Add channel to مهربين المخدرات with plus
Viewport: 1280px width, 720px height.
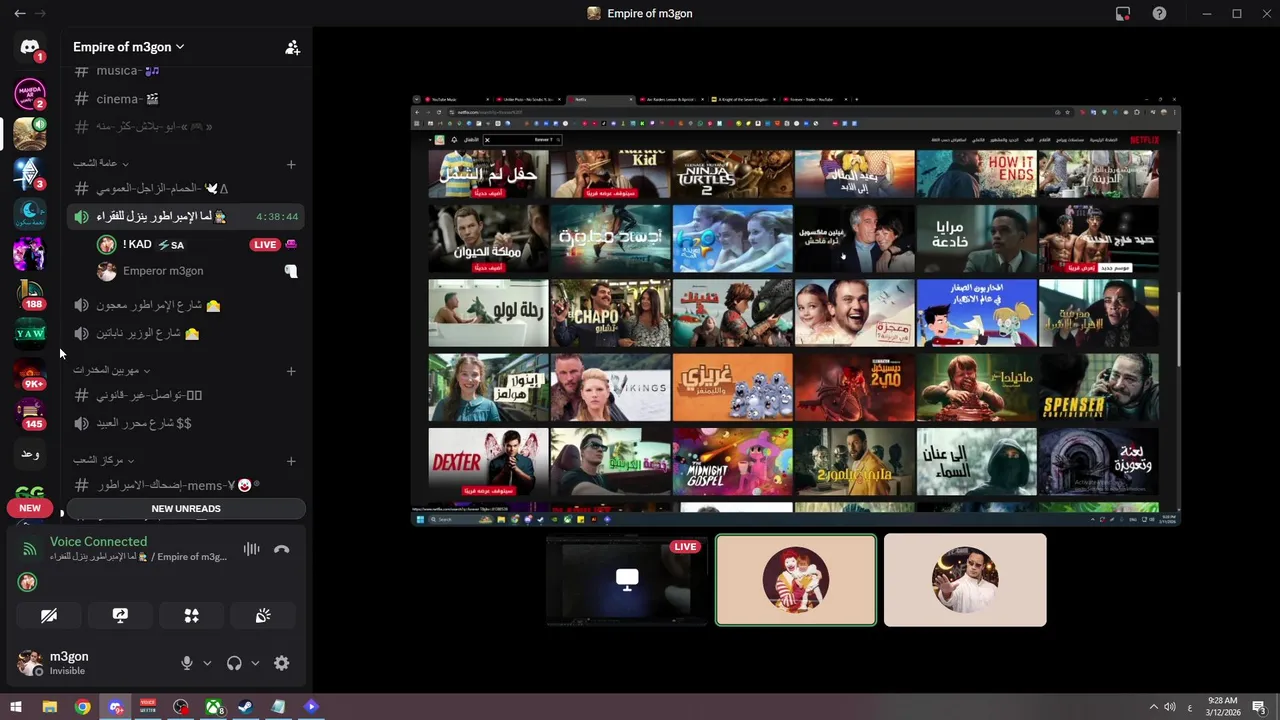(291, 371)
